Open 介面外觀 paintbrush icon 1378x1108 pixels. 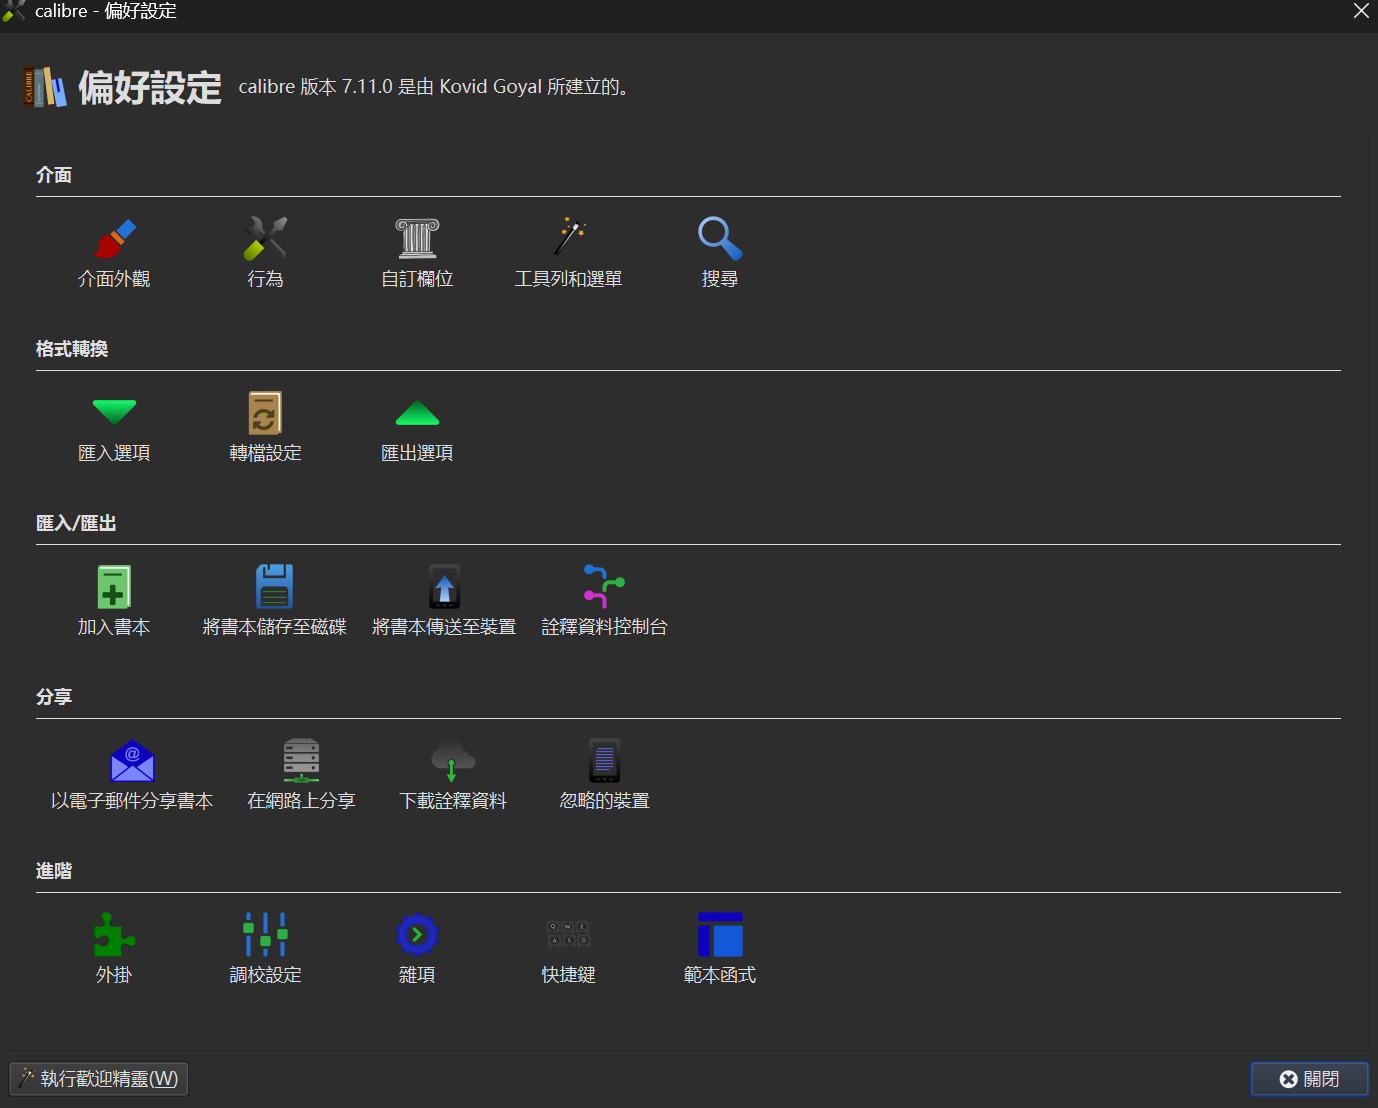click(x=115, y=238)
